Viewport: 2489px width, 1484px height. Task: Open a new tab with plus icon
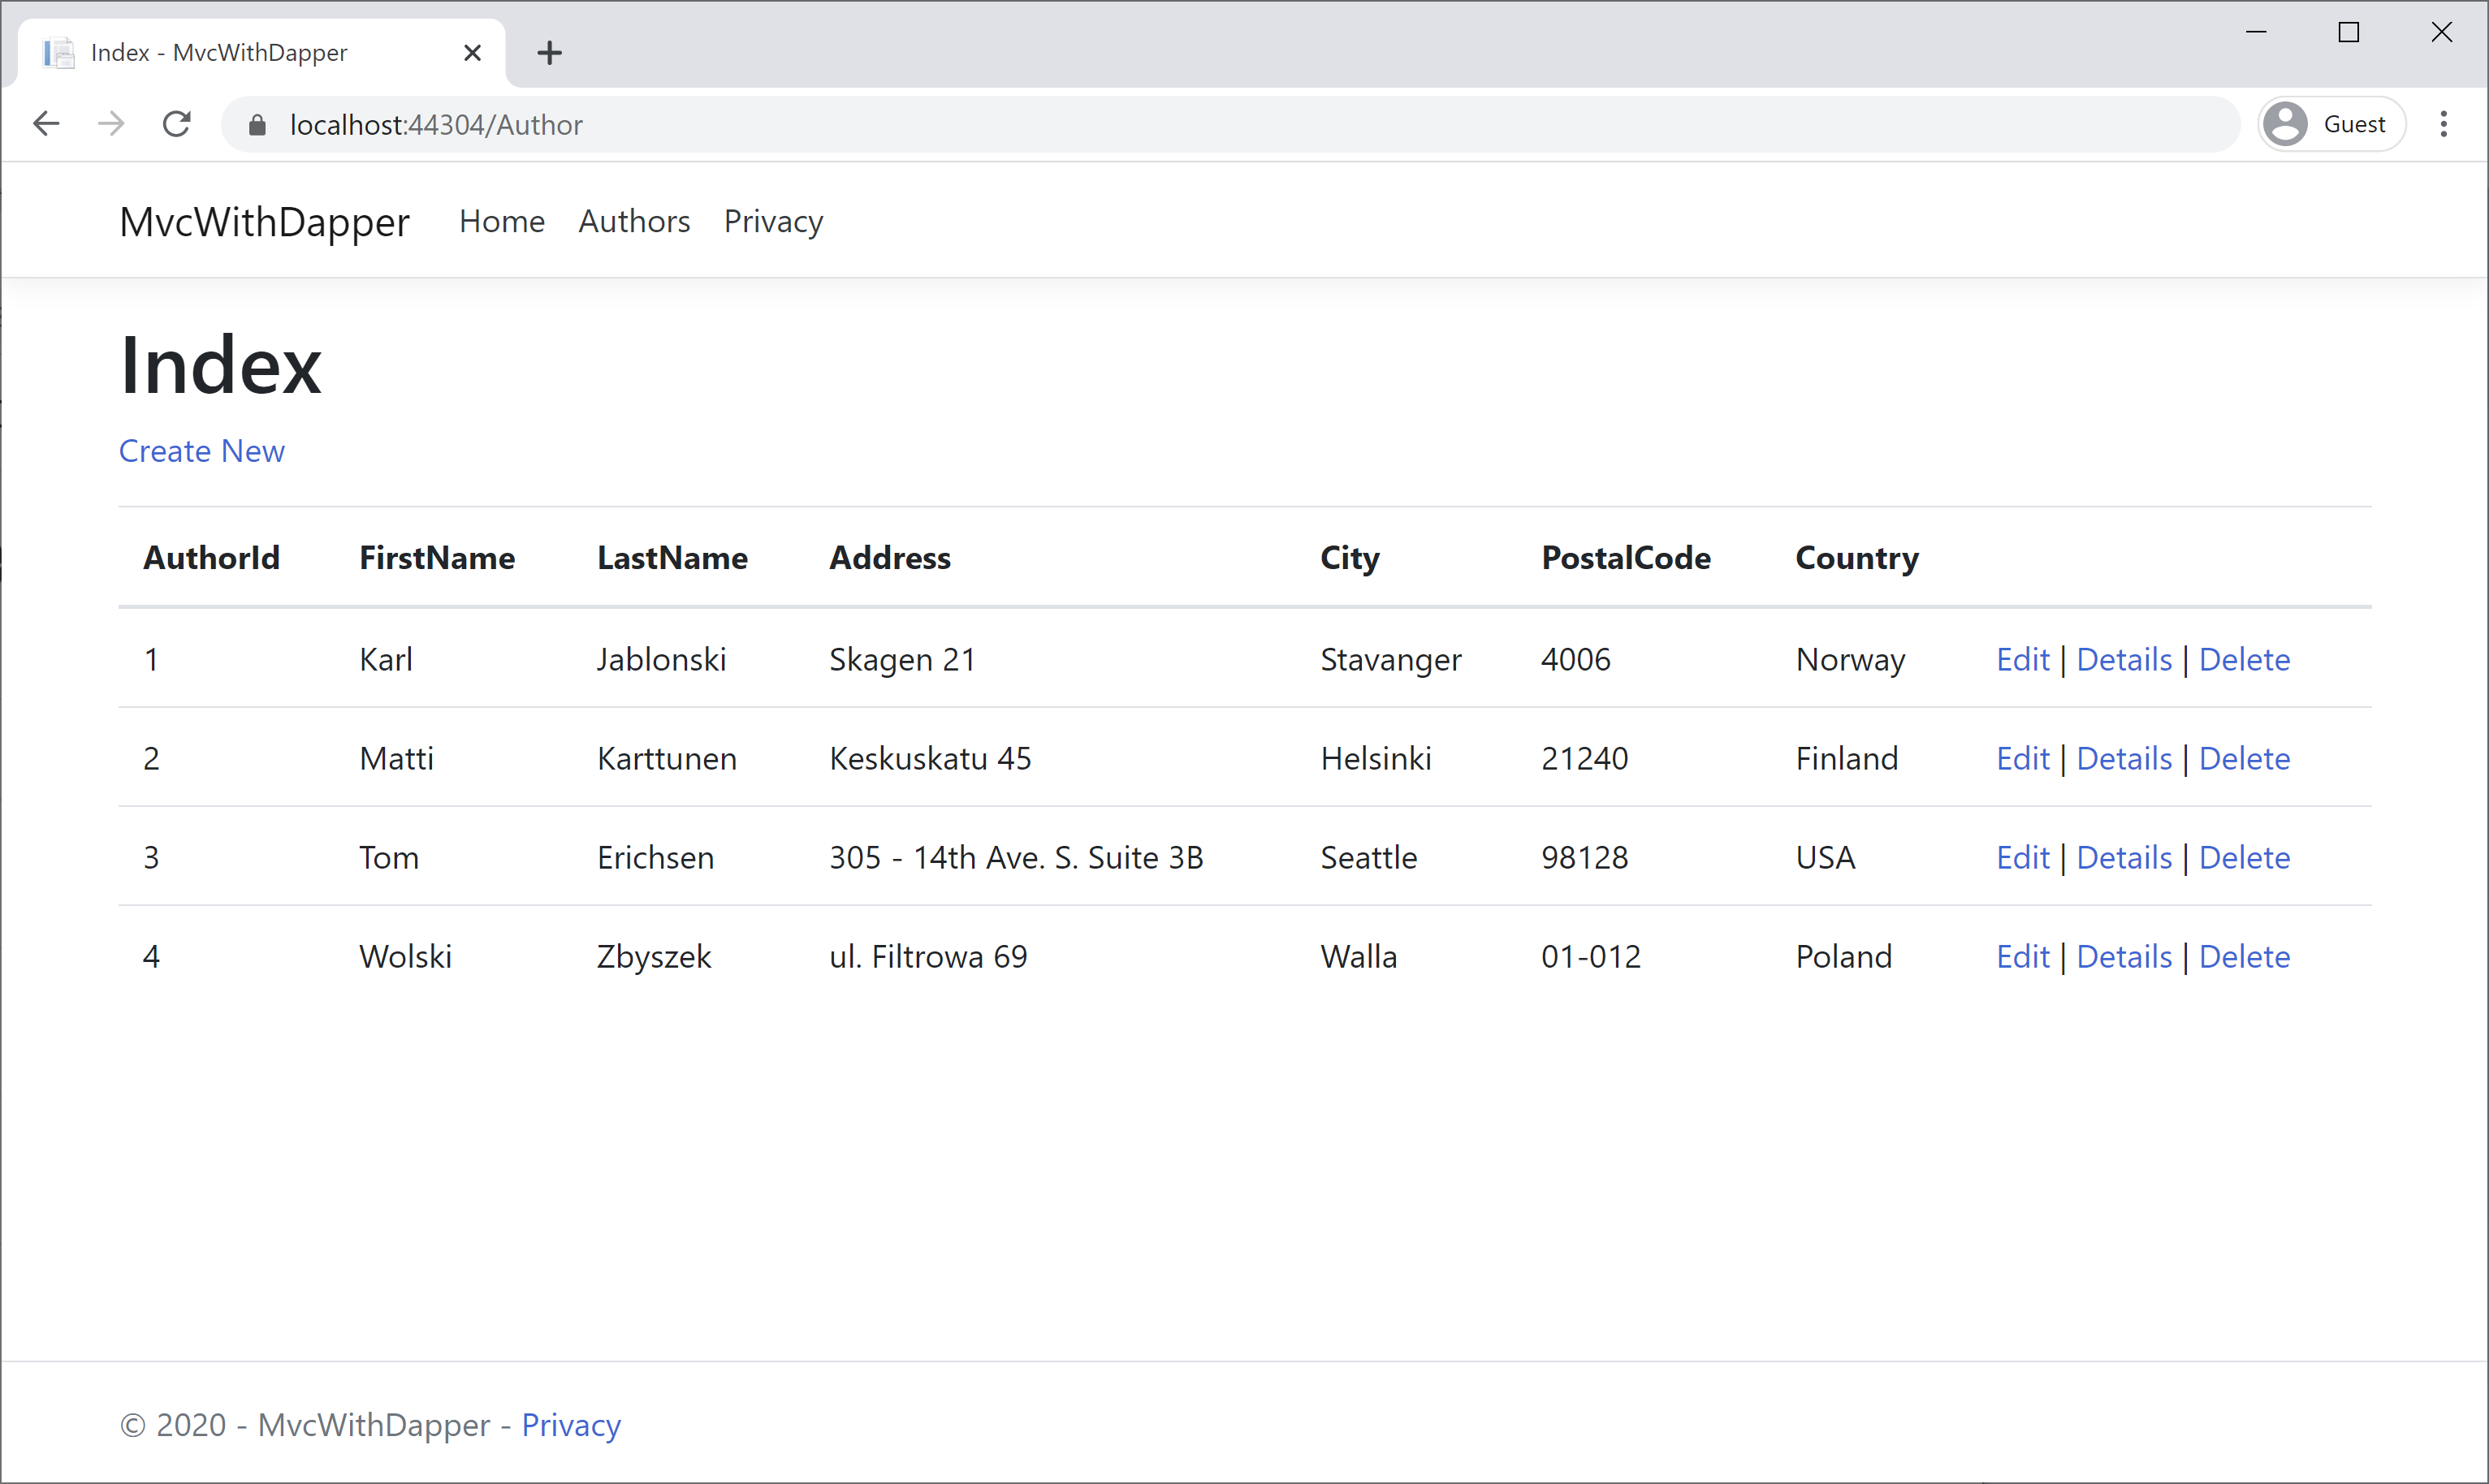coord(549,52)
